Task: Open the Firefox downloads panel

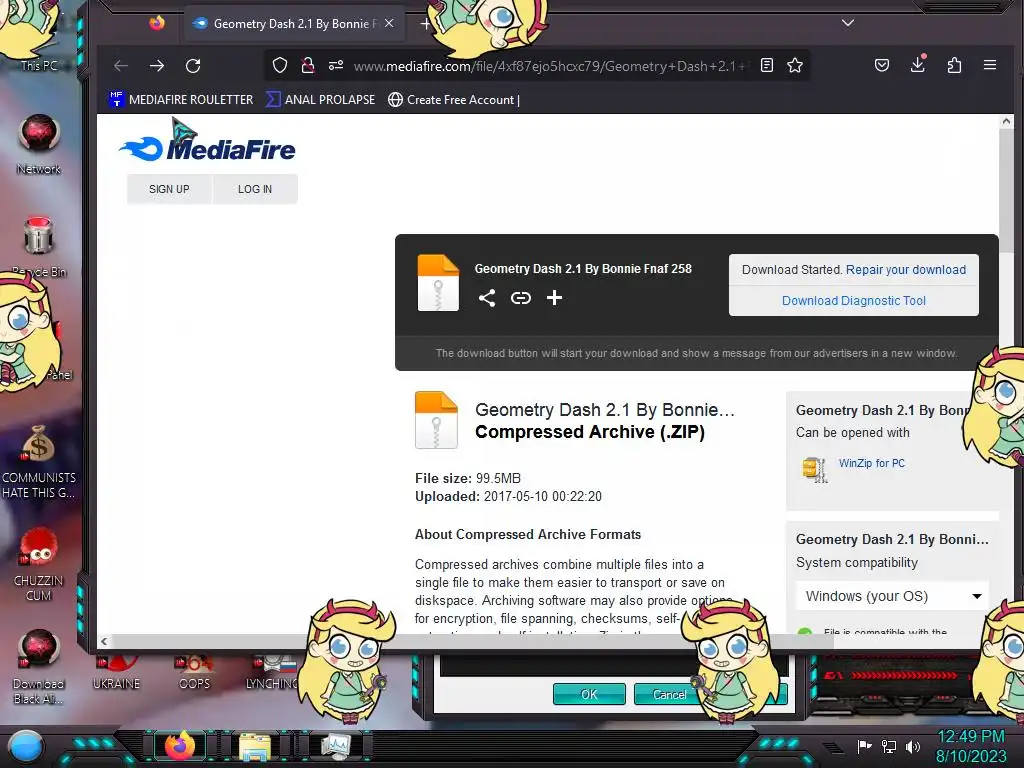Action: 918,65
